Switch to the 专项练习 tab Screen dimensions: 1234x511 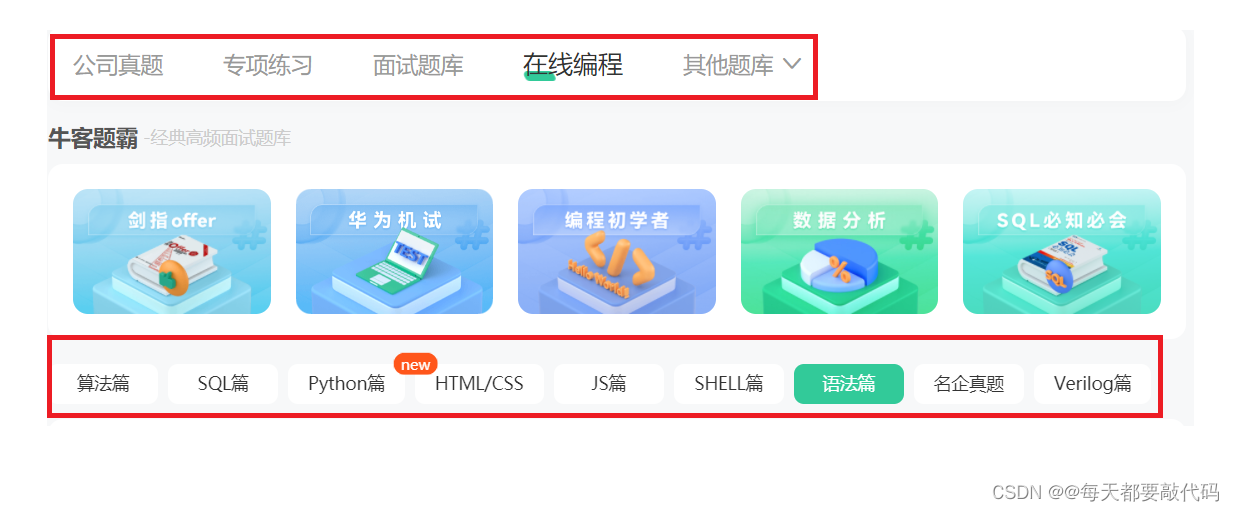(268, 66)
